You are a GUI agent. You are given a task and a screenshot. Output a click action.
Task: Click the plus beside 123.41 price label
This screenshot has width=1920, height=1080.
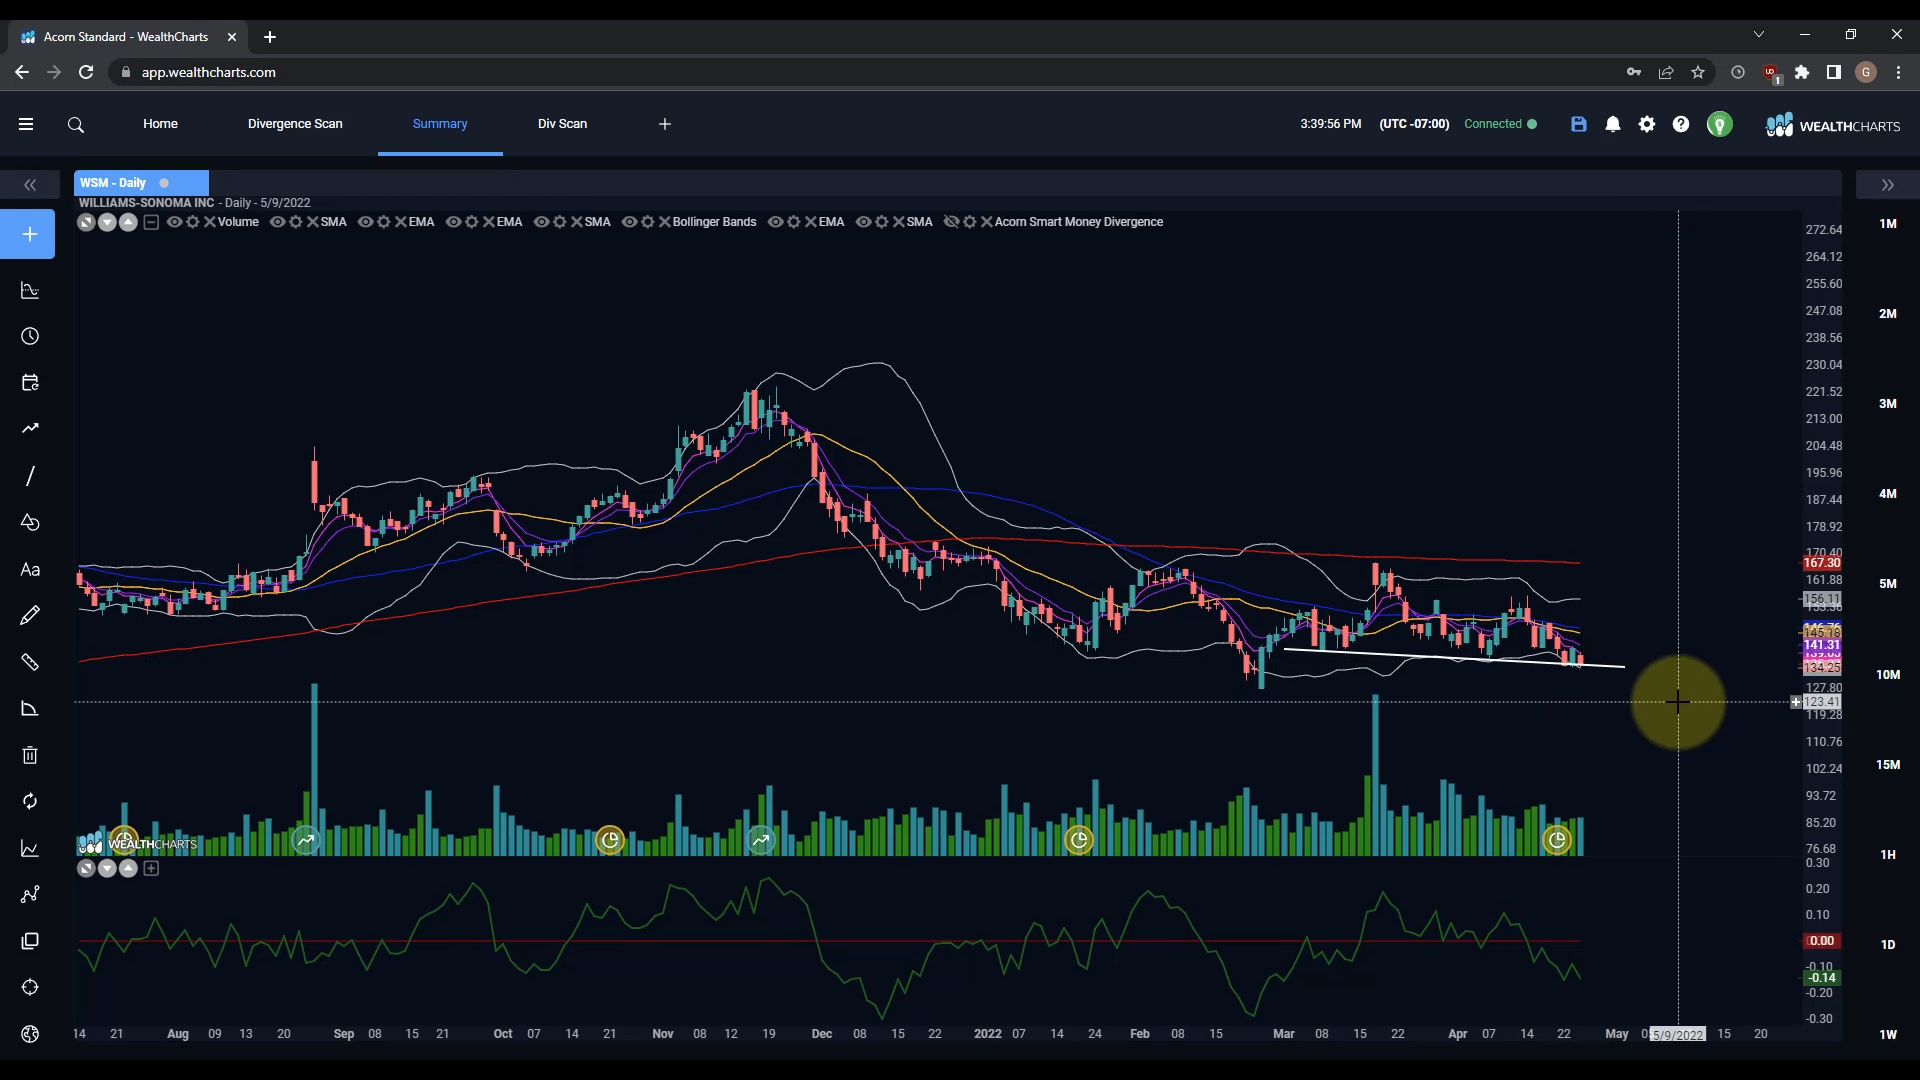pos(1795,702)
